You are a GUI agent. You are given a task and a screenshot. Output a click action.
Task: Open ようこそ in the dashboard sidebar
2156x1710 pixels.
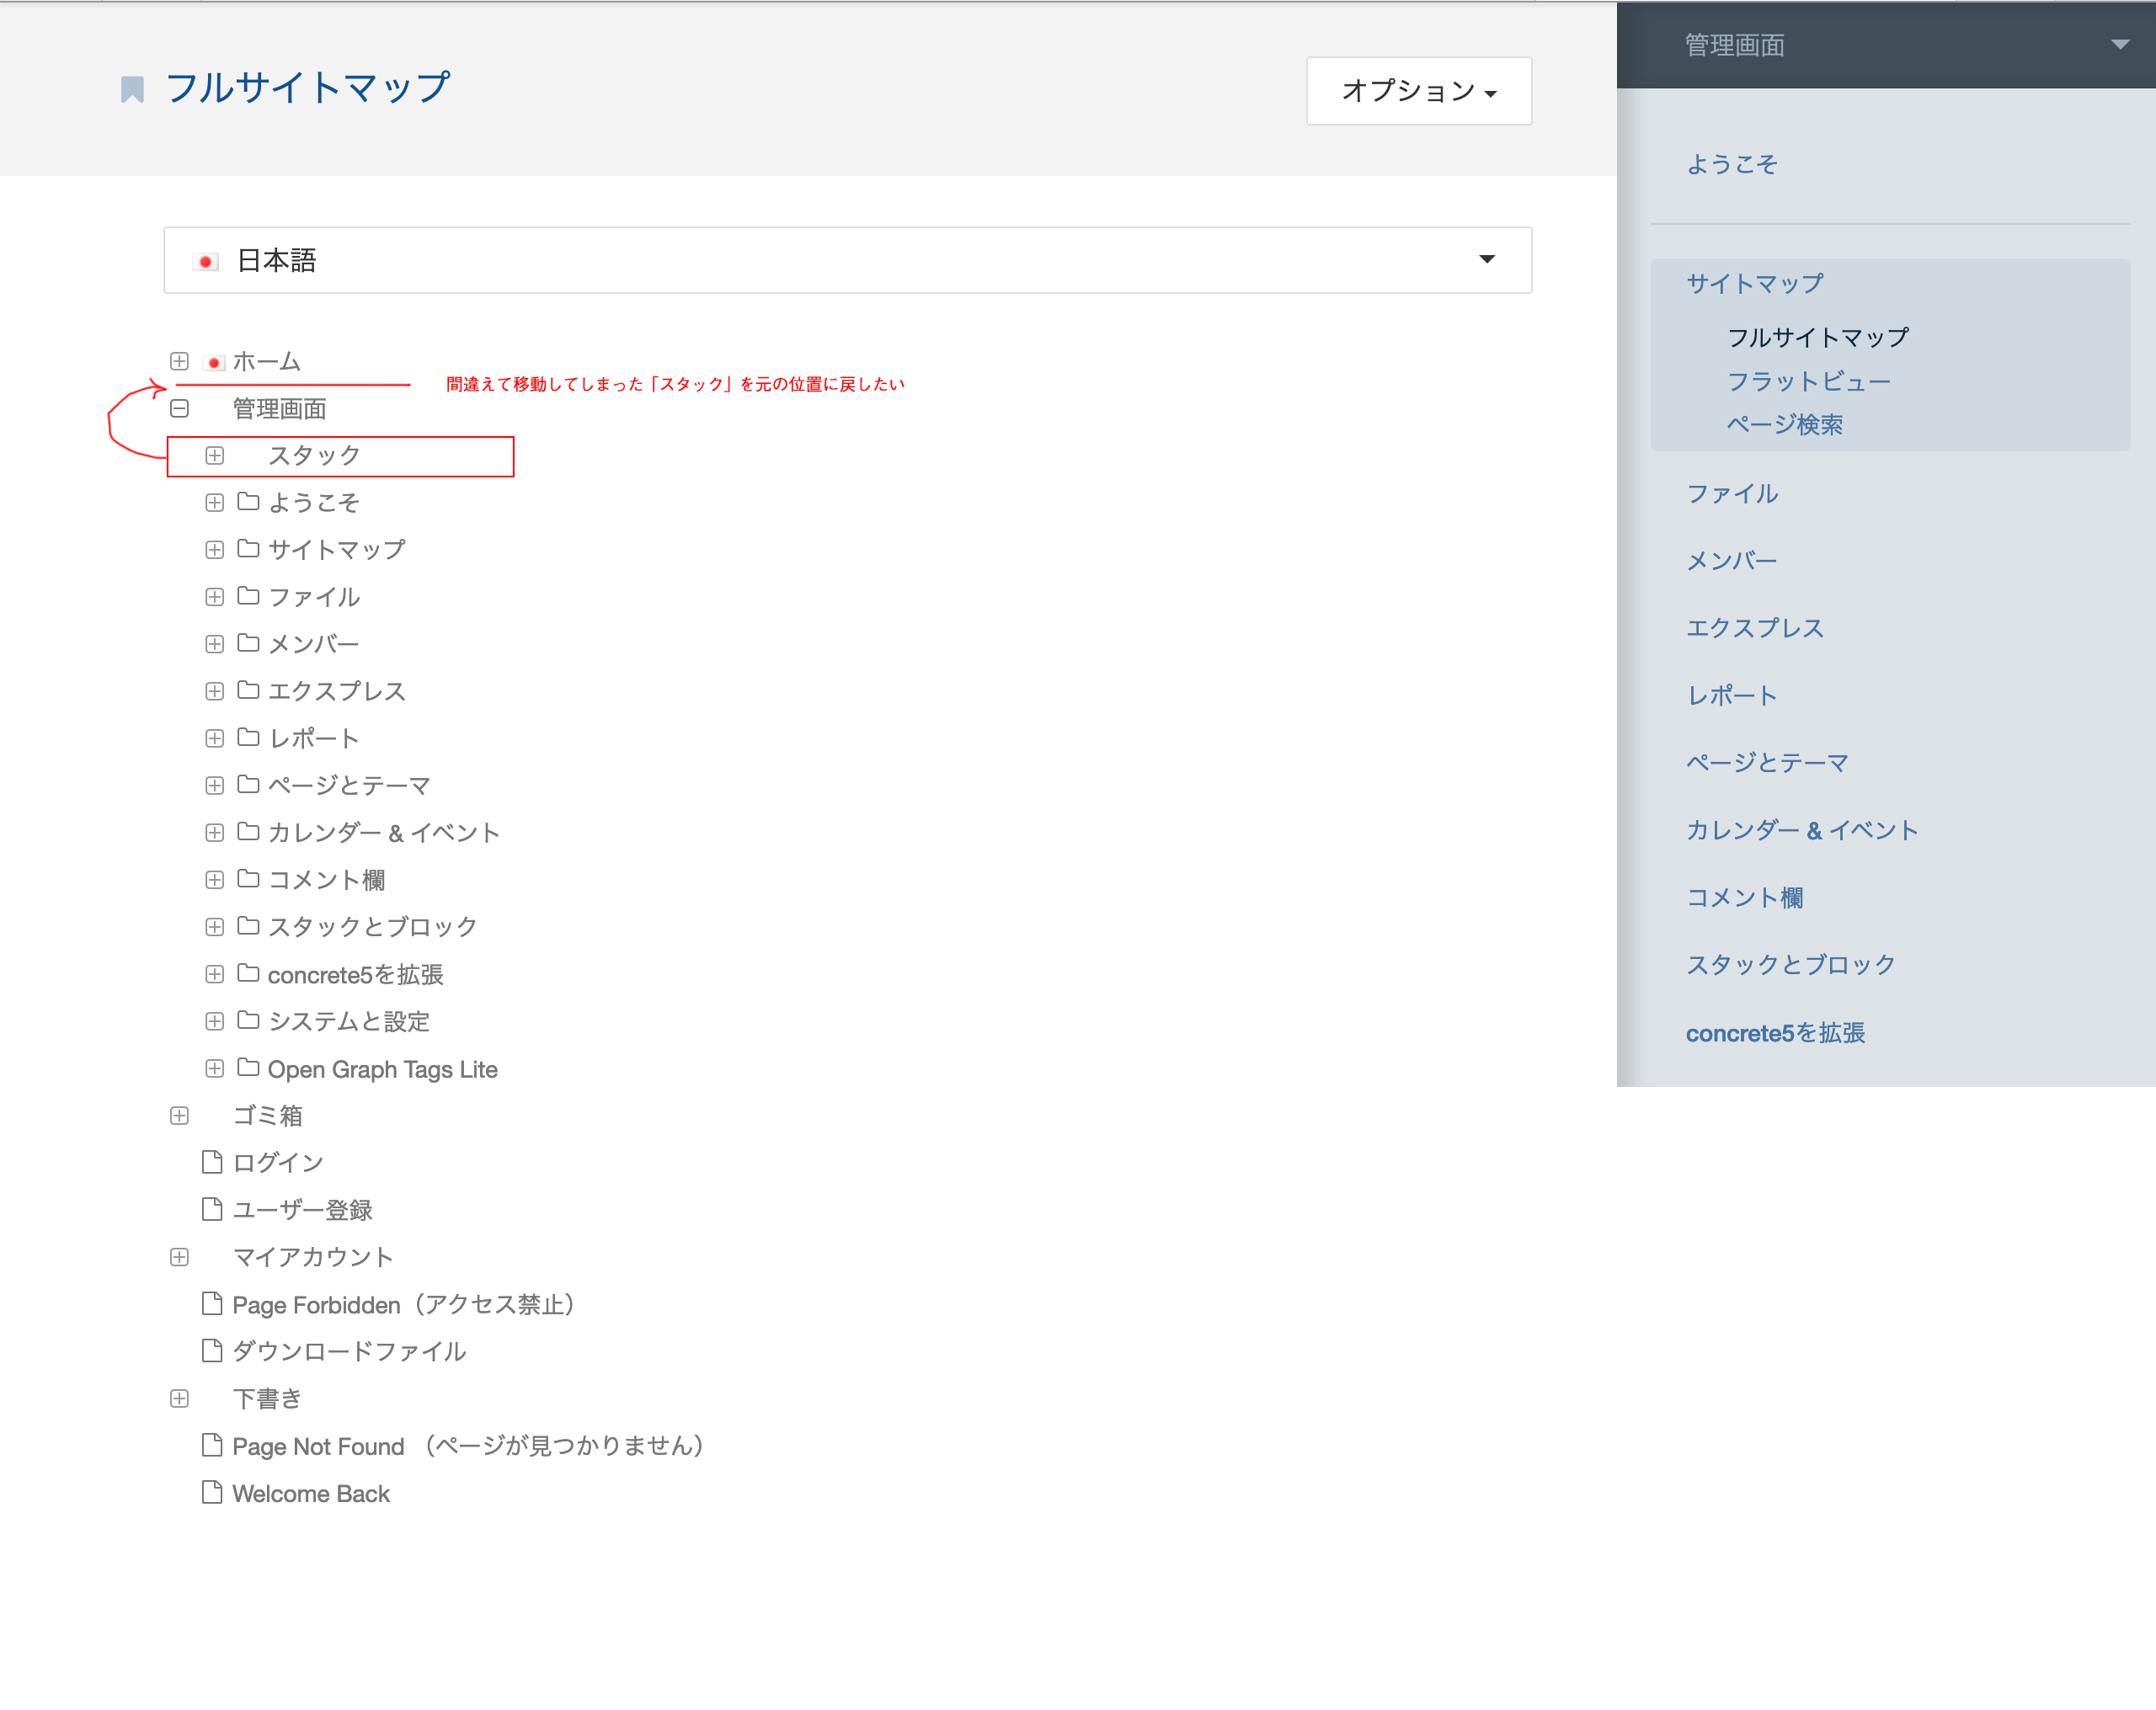pos(1733,164)
